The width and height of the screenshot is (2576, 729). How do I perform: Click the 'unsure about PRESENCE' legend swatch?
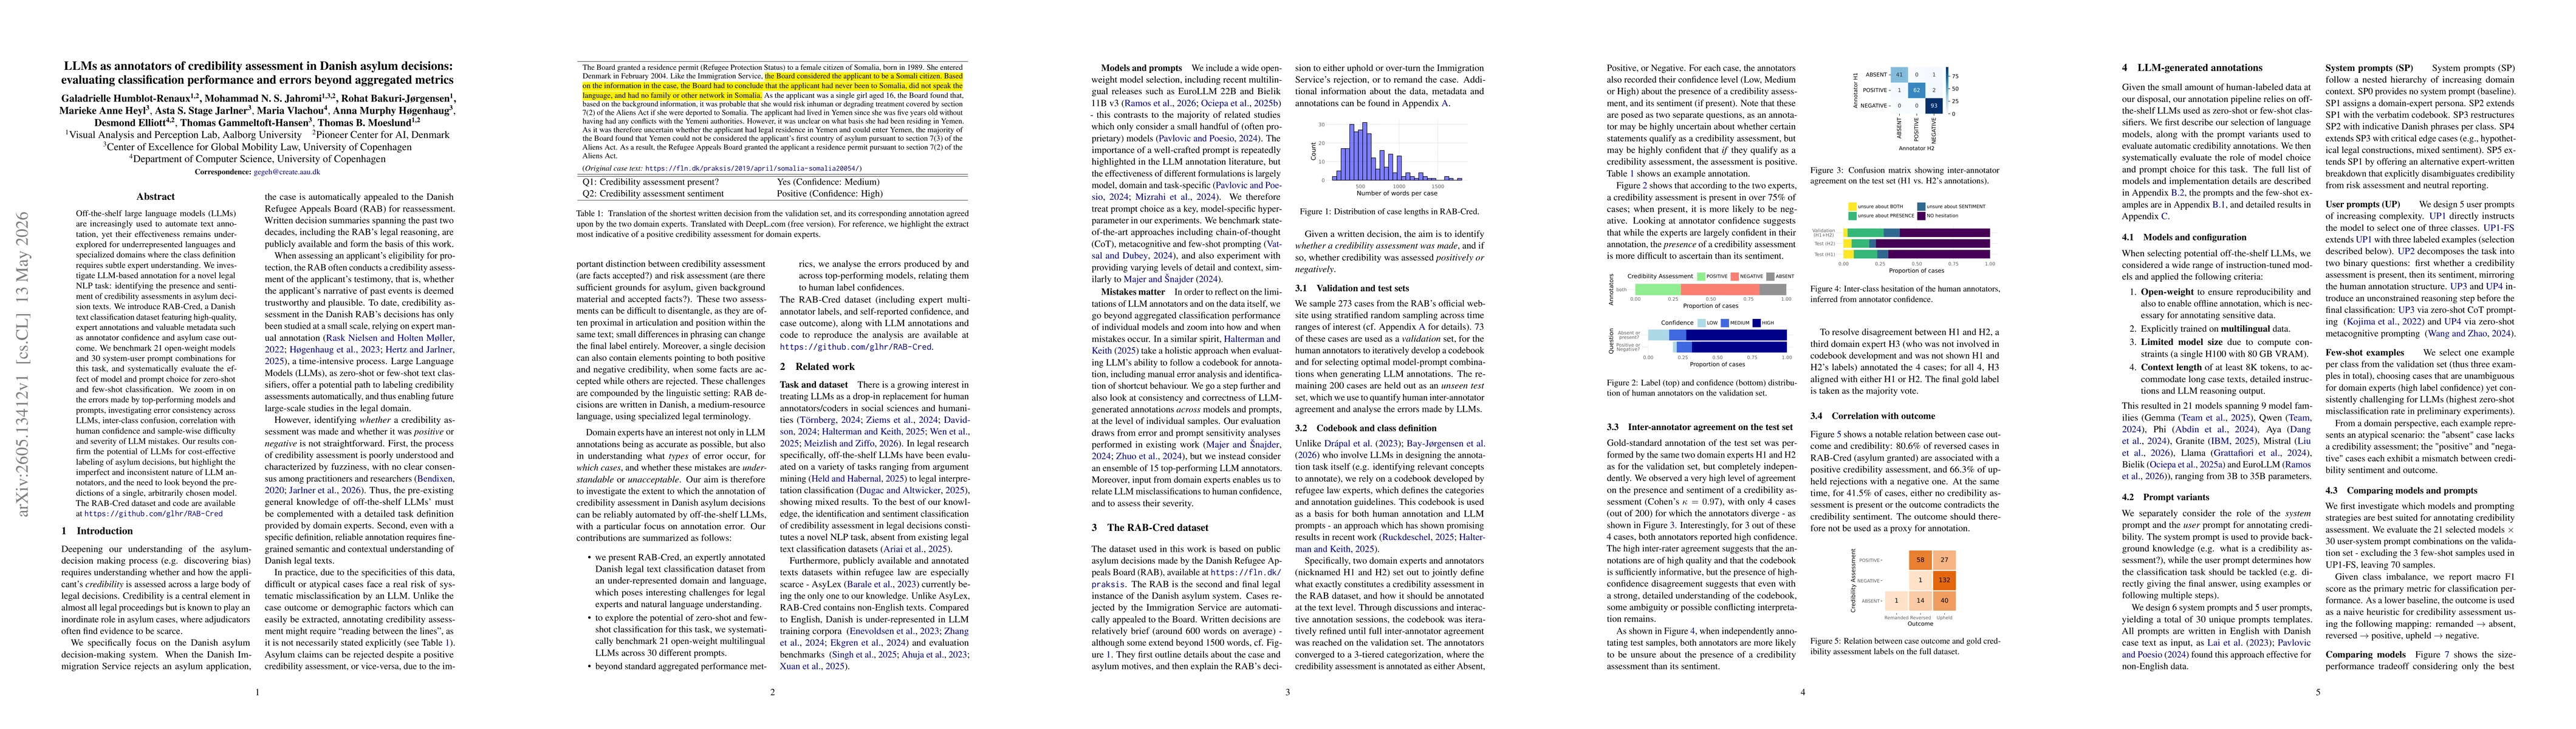click(1853, 215)
